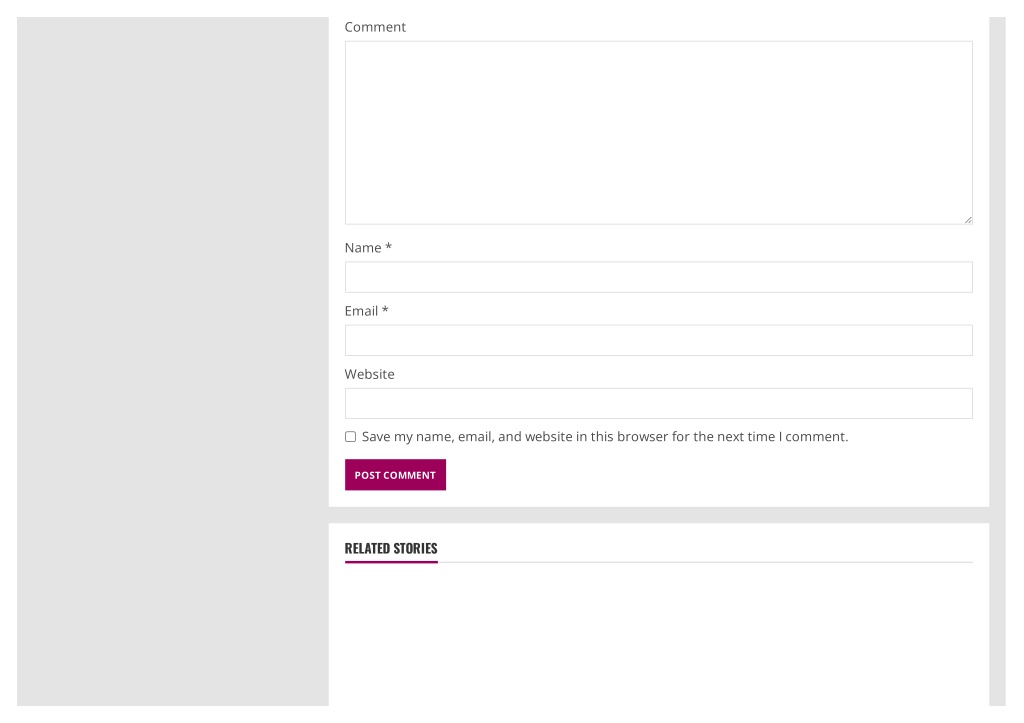Click the gray strip at the right edge
The width and height of the screenshot is (1024, 723).
pos(997,361)
